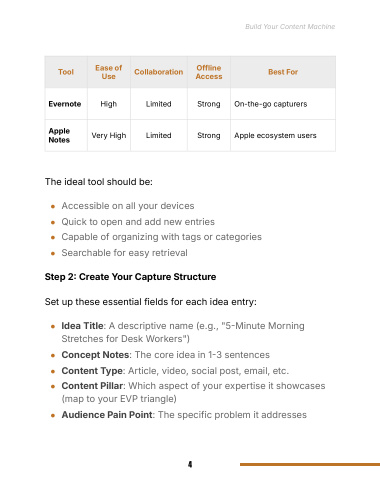
Task: Click the 'Accessible on all your devices' bullet
Action: [128, 206]
